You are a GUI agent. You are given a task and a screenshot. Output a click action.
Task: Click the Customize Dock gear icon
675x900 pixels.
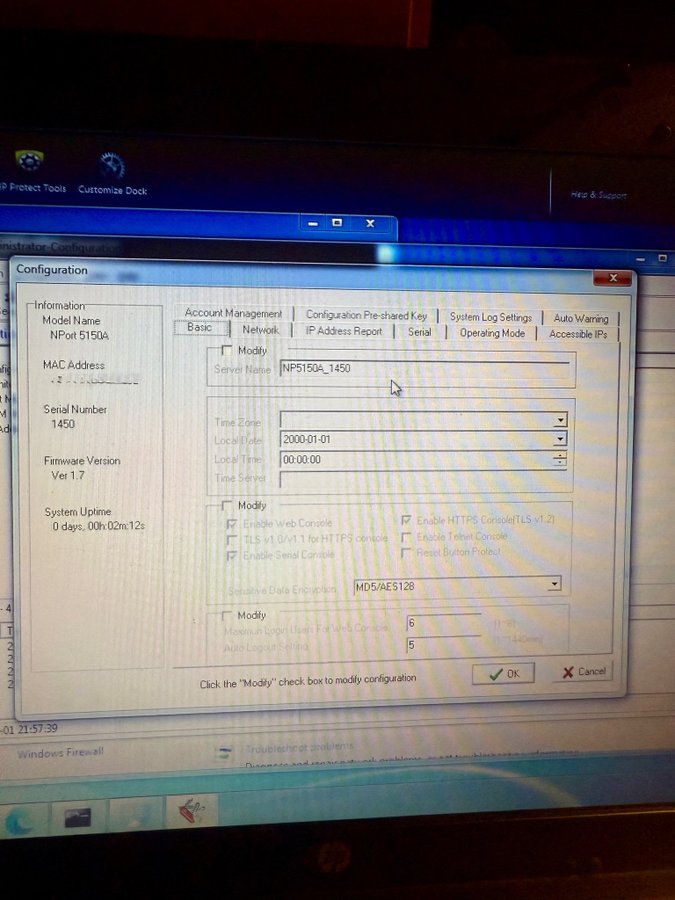coord(112,166)
